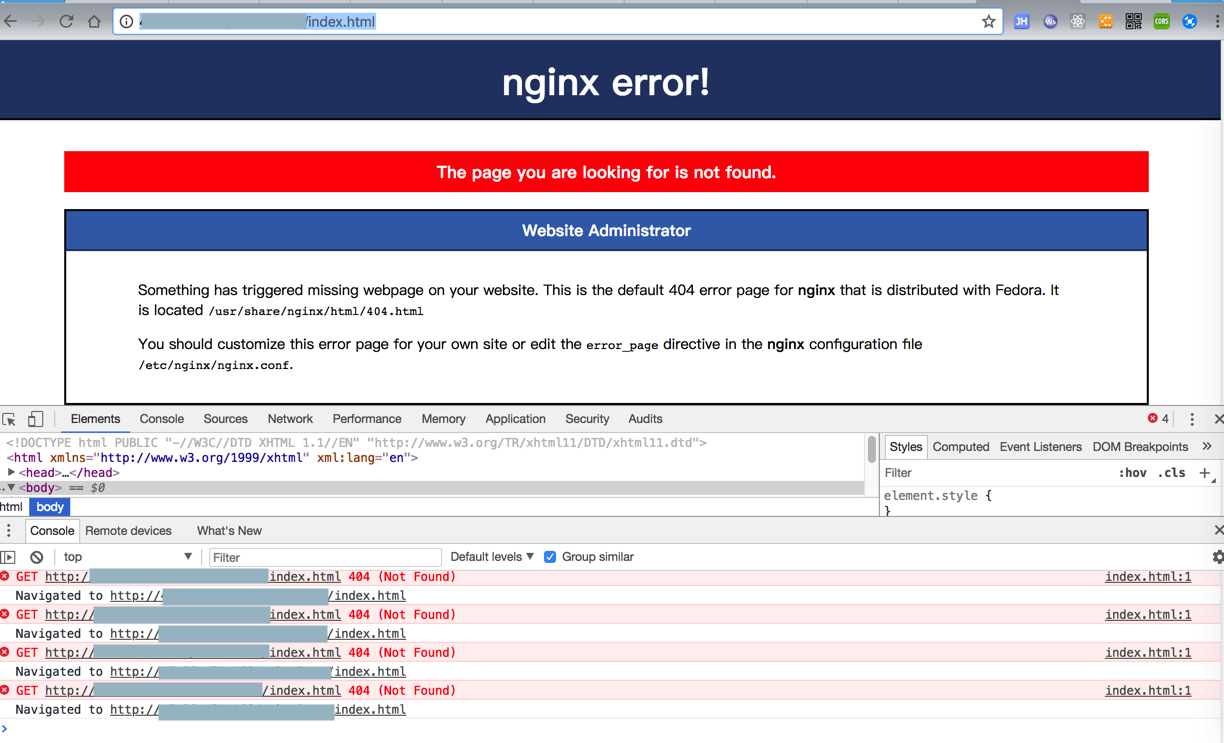1224x743 pixels.
Task: View site information icon in address bar
Action: [x=127, y=21]
